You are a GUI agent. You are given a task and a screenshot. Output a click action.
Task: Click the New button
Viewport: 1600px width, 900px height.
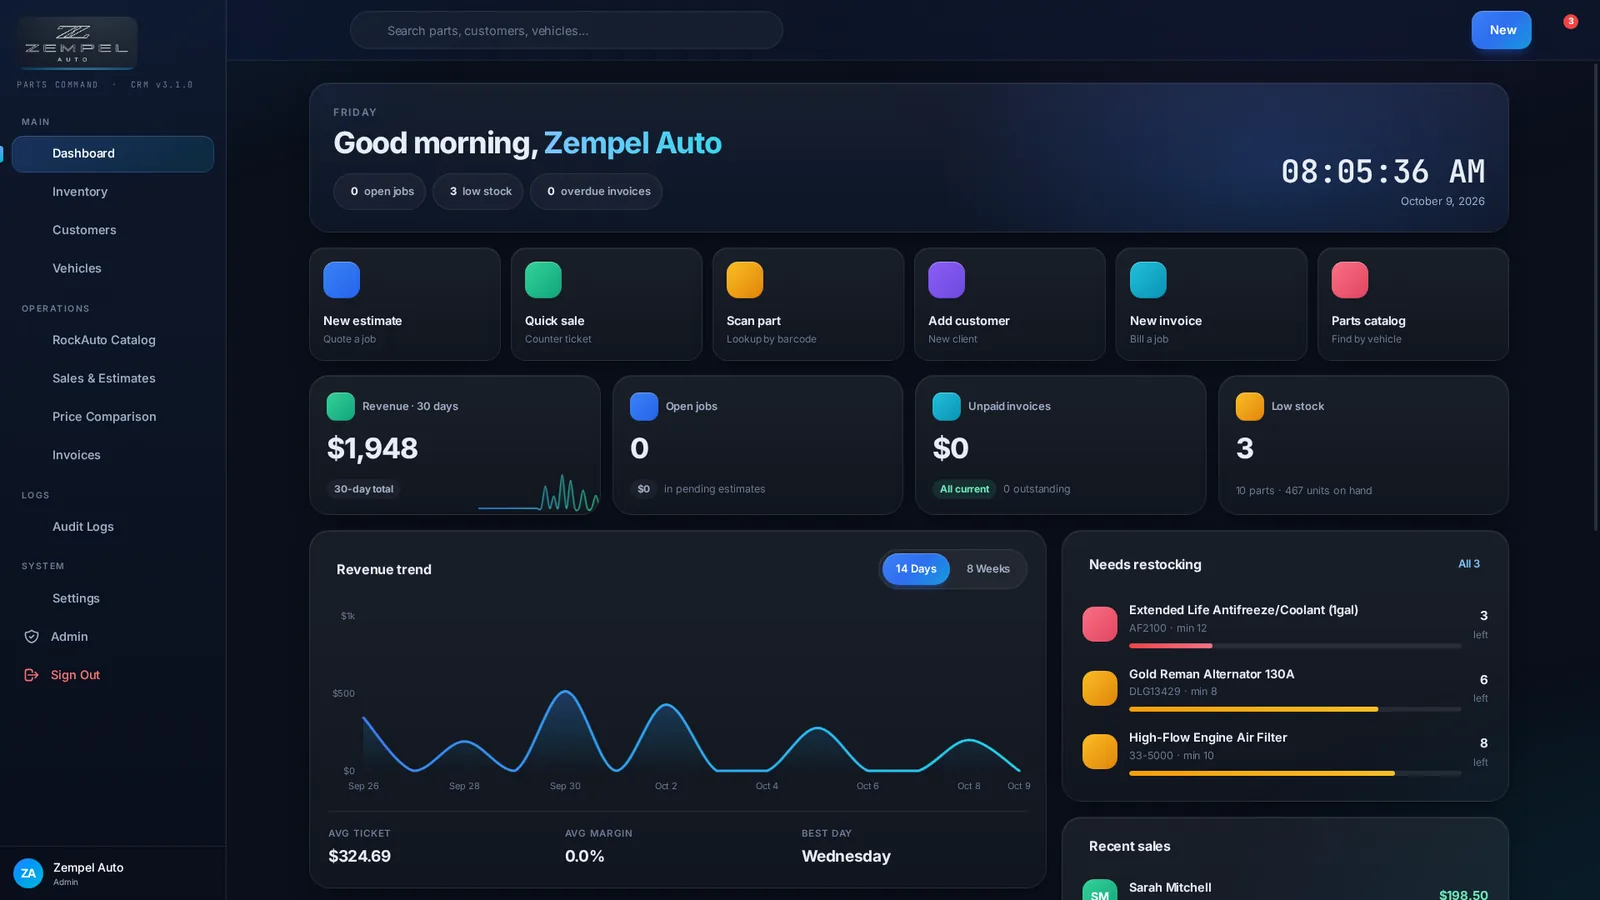tap(1501, 30)
